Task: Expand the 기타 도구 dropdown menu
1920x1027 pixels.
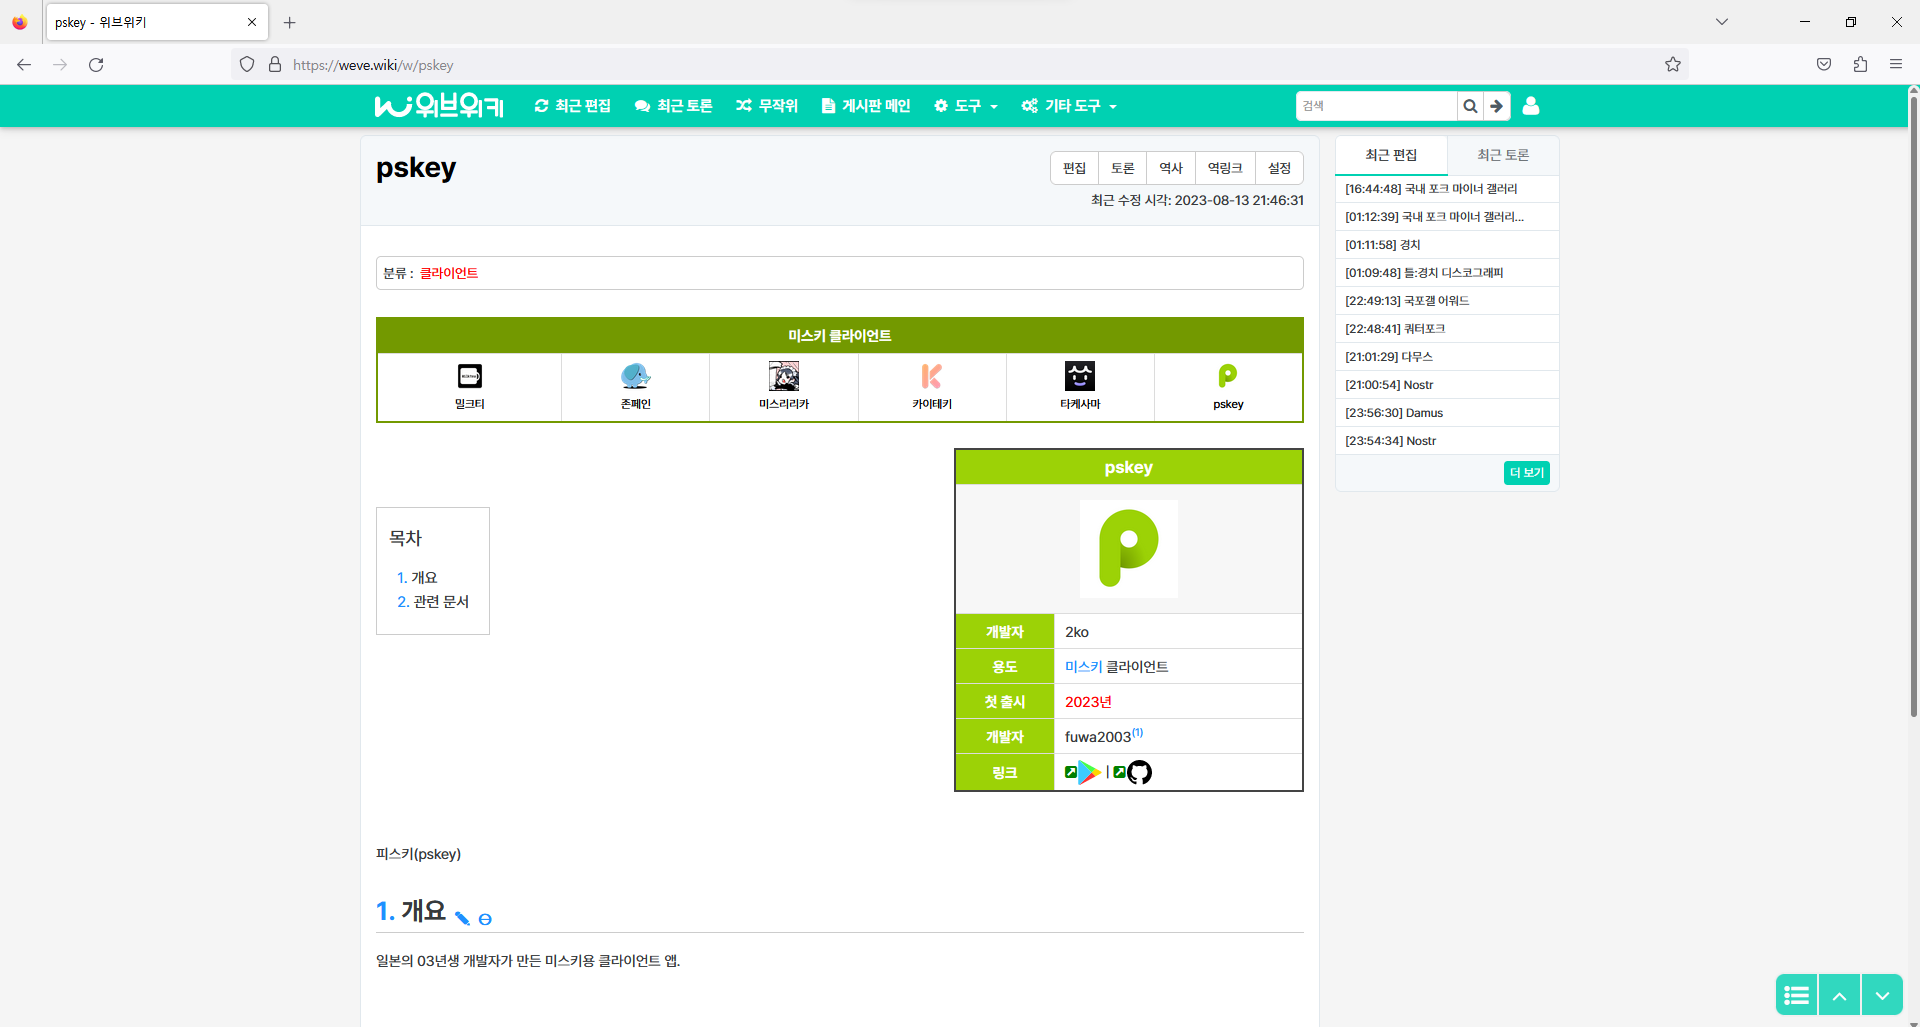Action: (1068, 105)
